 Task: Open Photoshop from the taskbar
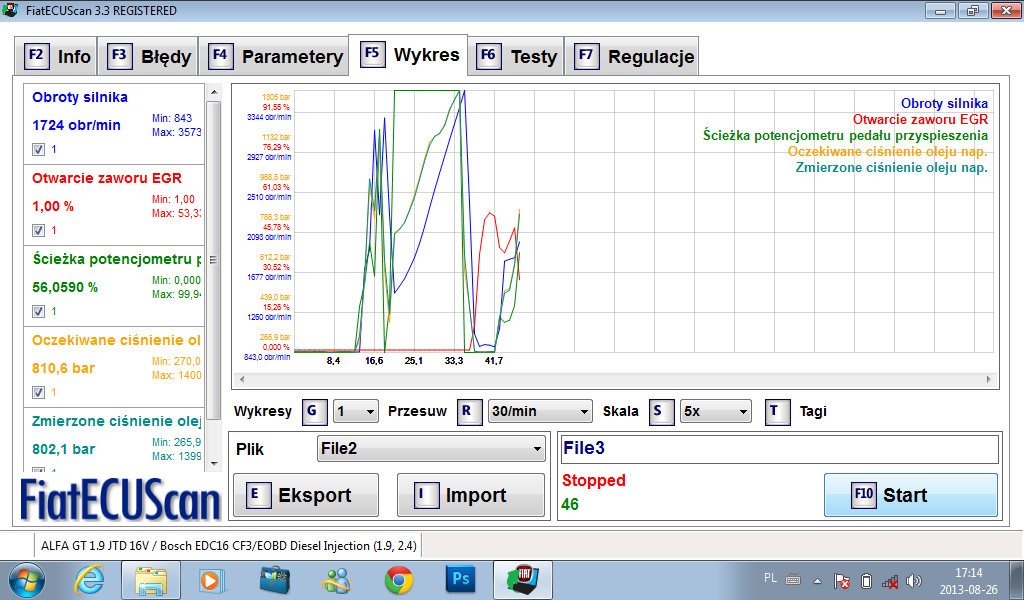tap(461, 579)
